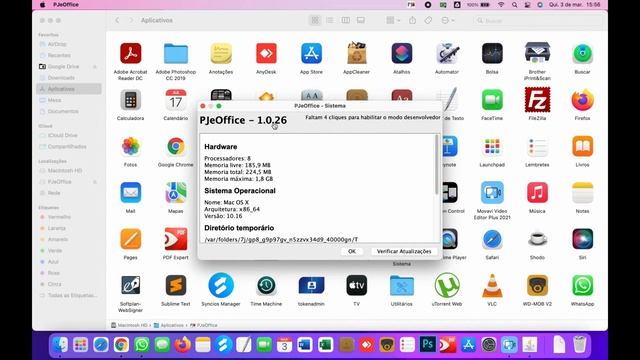Click the PJeOffice - 1.0.26 title text
Screen dimensions: 640x360
(x=243, y=120)
